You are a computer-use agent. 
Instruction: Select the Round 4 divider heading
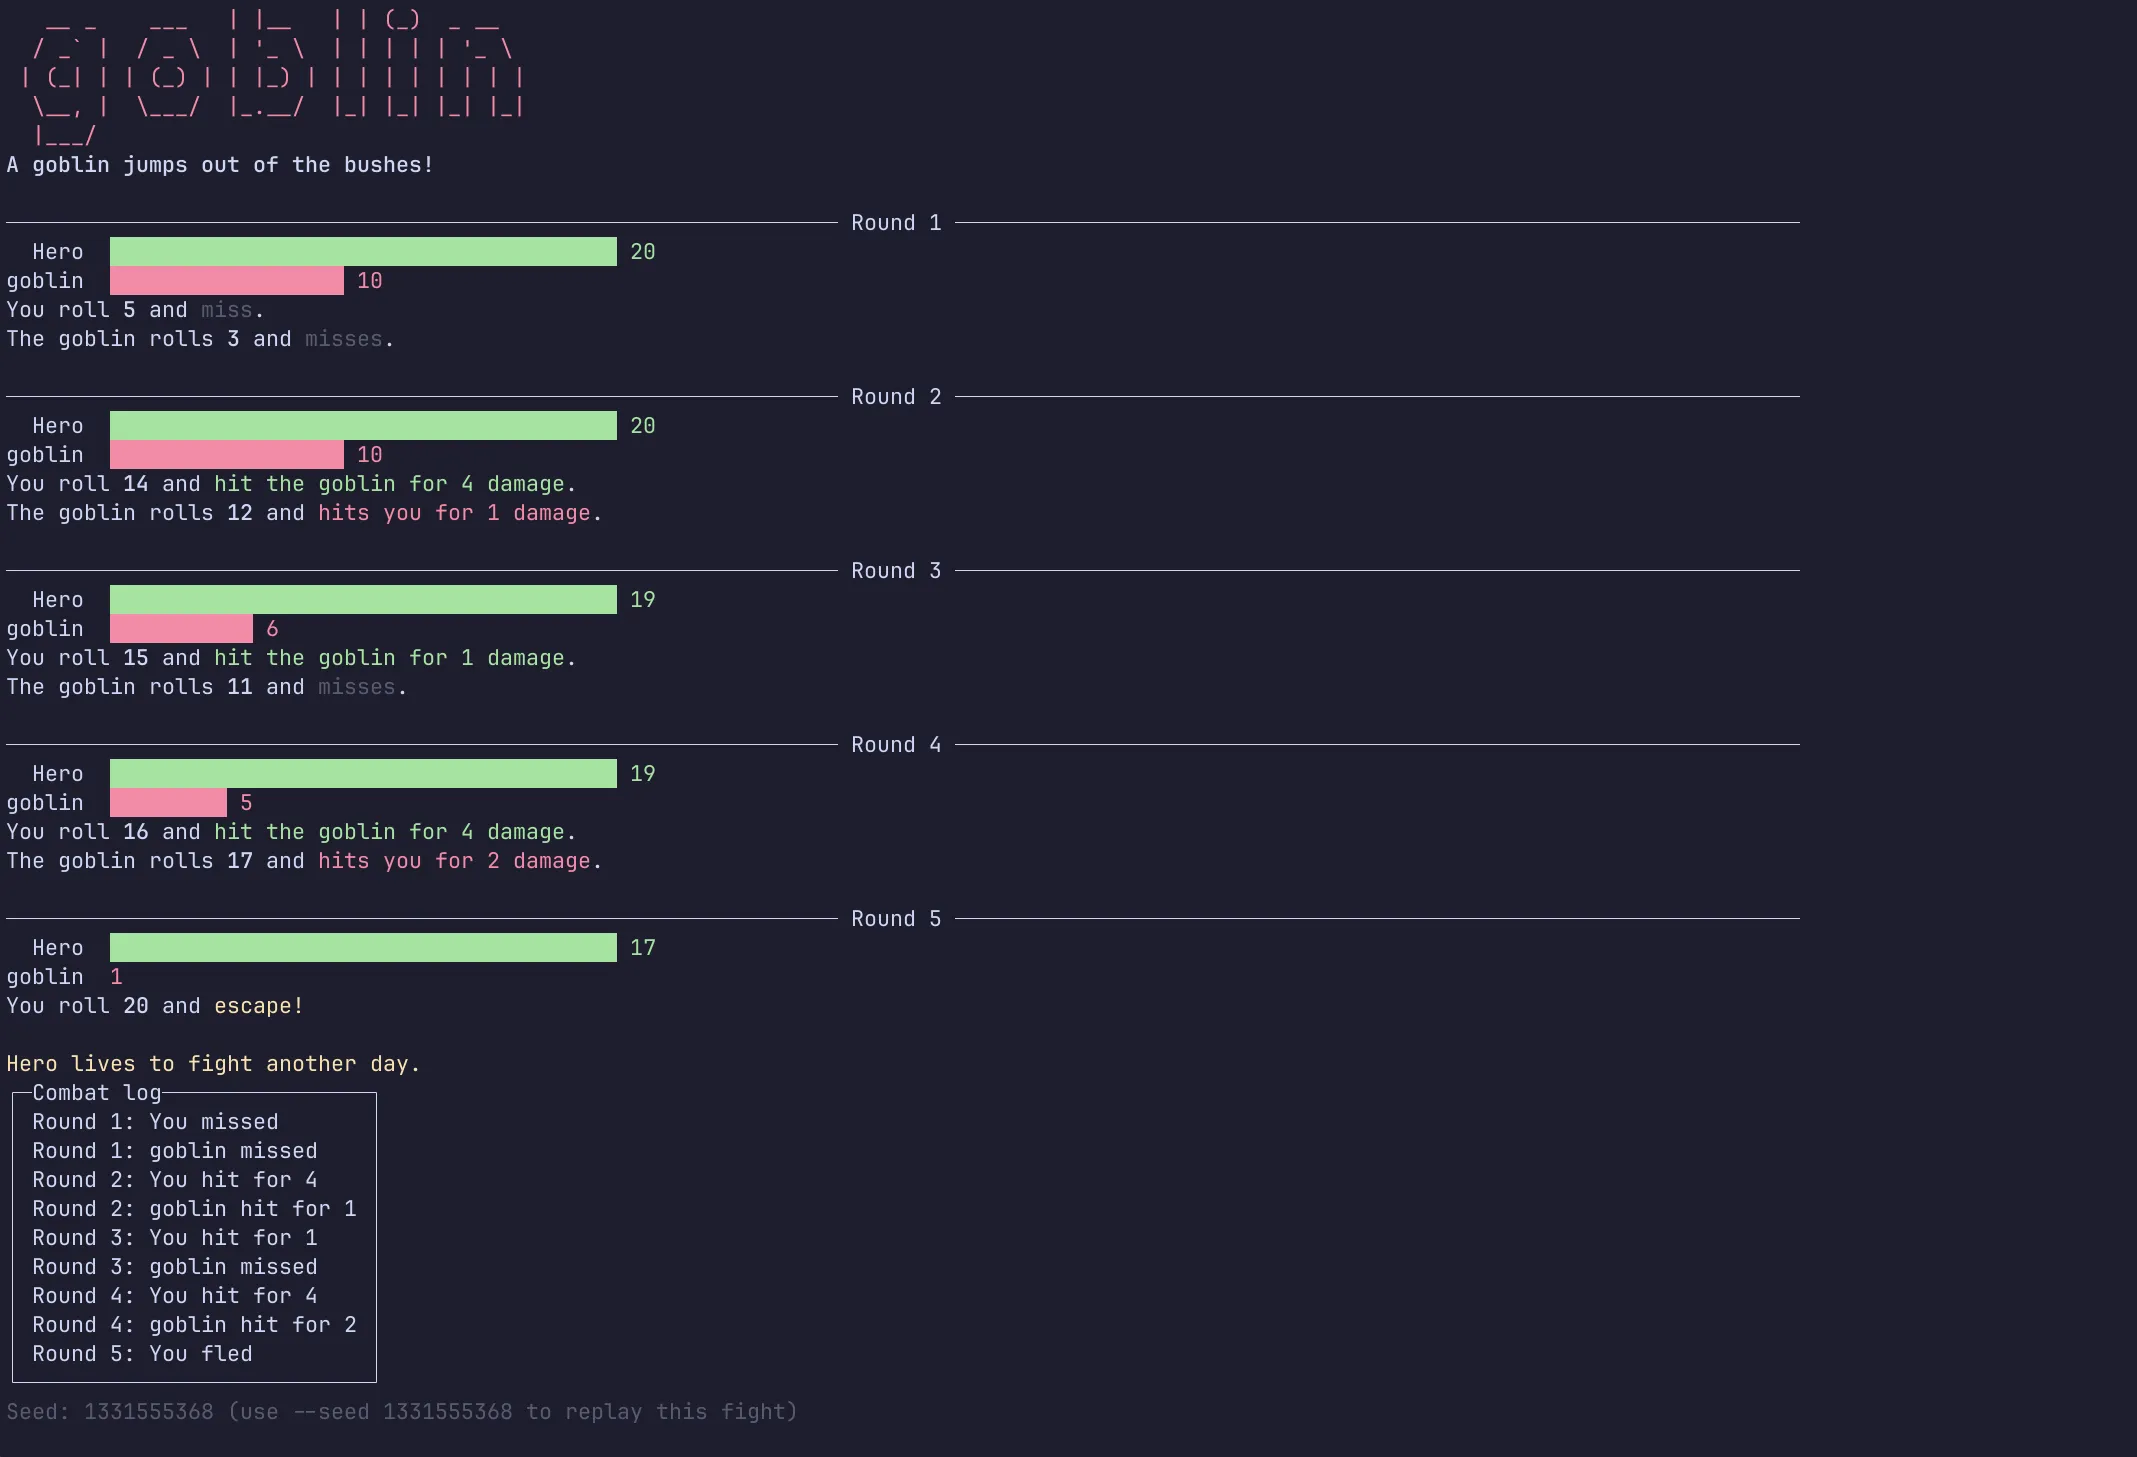pyautogui.click(x=896, y=745)
